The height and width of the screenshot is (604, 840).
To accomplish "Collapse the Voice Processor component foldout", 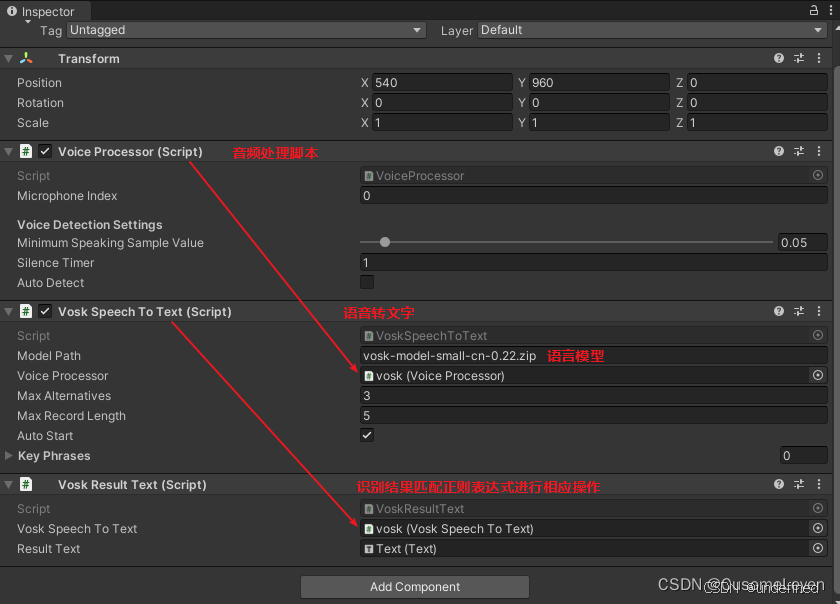I will click(9, 152).
